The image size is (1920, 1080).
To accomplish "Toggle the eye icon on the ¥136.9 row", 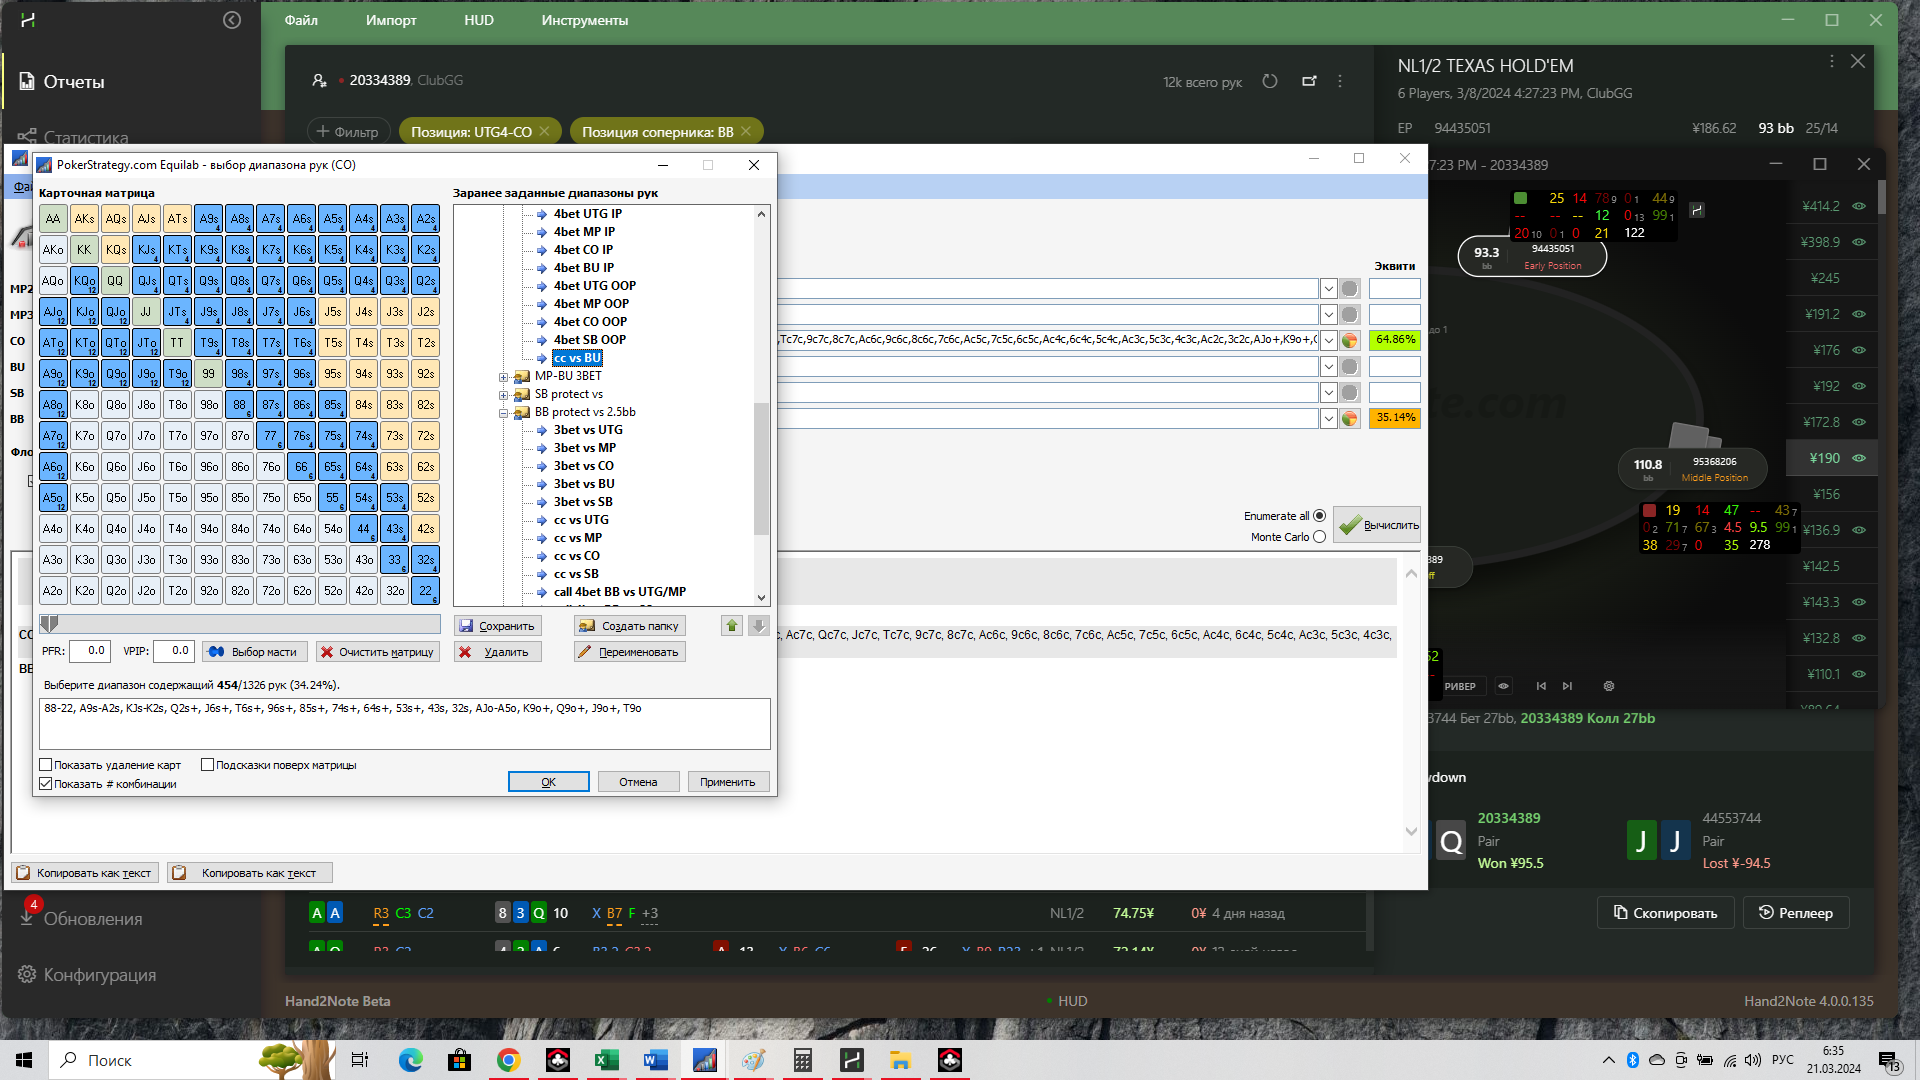I will tap(1859, 530).
